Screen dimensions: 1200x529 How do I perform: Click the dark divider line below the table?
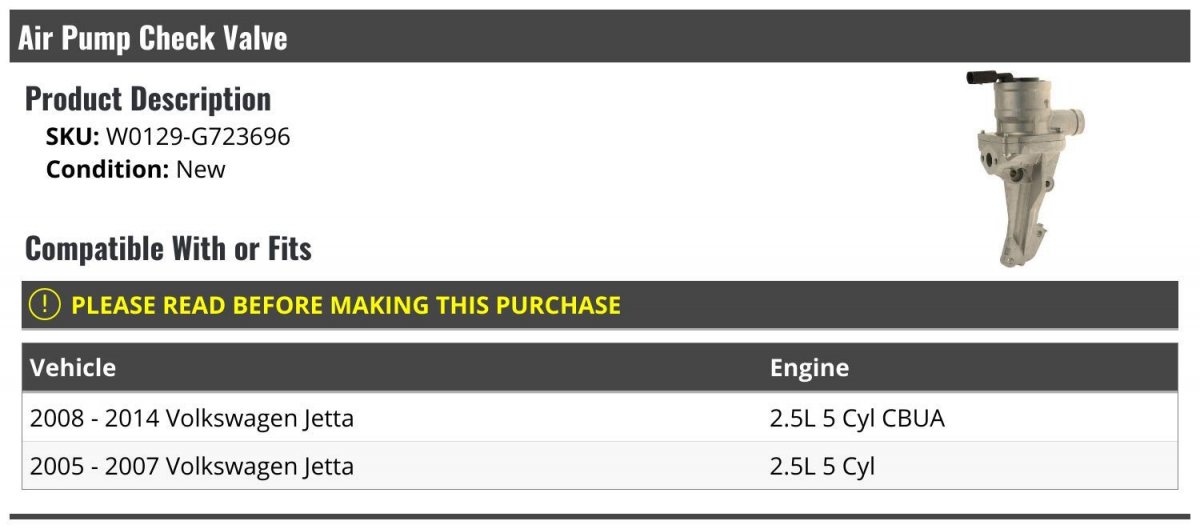coord(600,517)
